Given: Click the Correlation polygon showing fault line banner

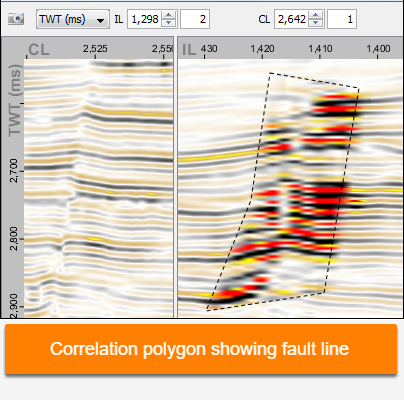Looking at the screenshot, I should [x=201, y=349].
